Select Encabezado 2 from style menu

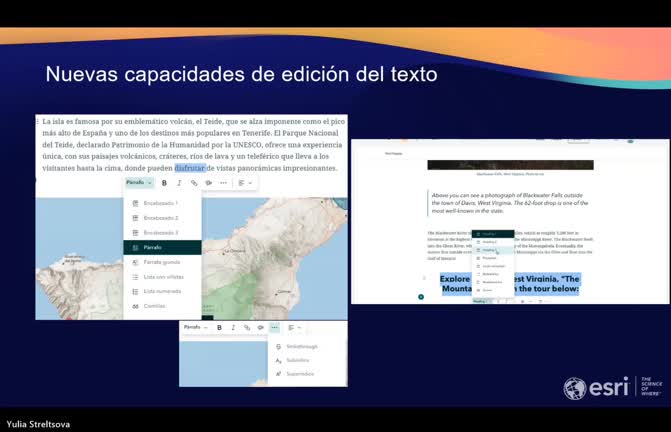coord(160,217)
